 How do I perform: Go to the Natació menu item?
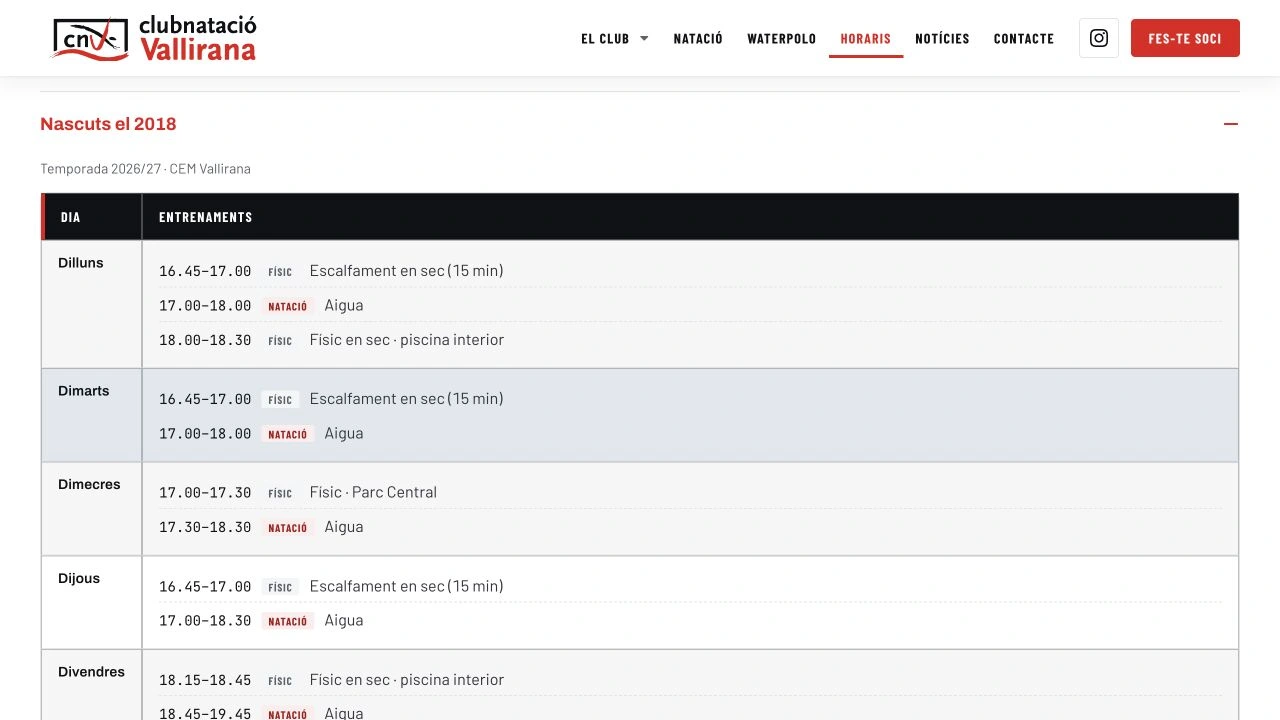click(x=698, y=38)
